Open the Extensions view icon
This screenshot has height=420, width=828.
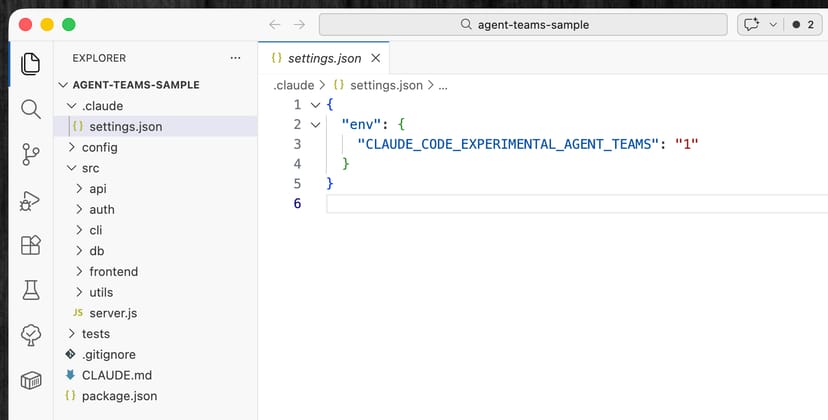click(x=31, y=245)
